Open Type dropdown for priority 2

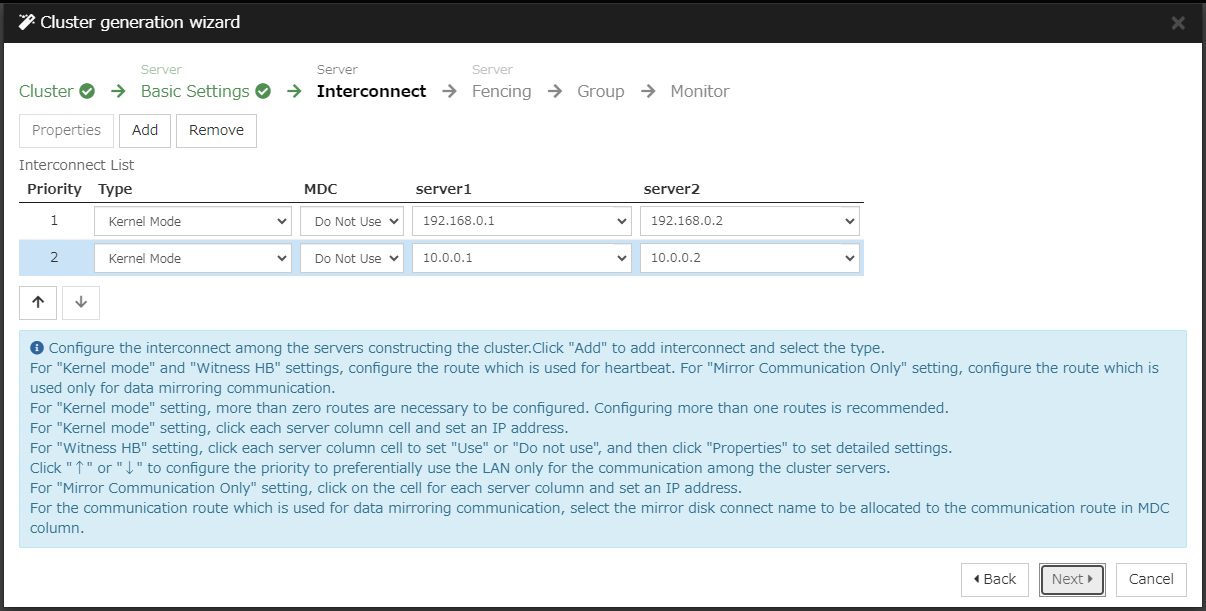[x=192, y=258]
